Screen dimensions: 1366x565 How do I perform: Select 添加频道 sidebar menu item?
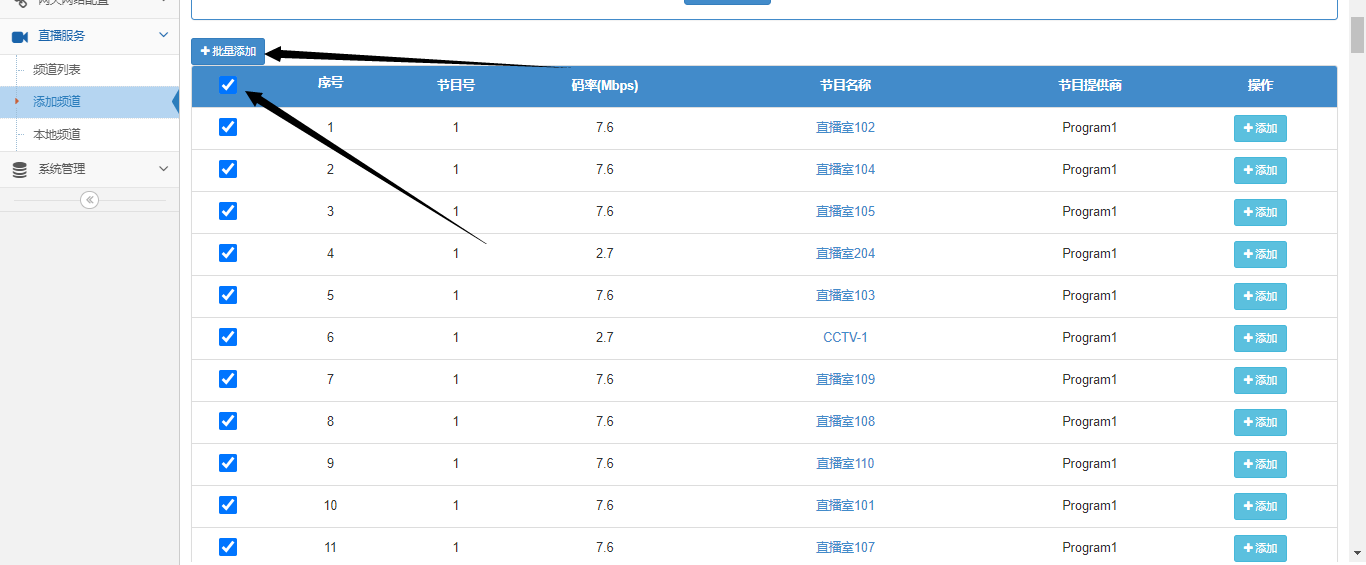(57, 102)
